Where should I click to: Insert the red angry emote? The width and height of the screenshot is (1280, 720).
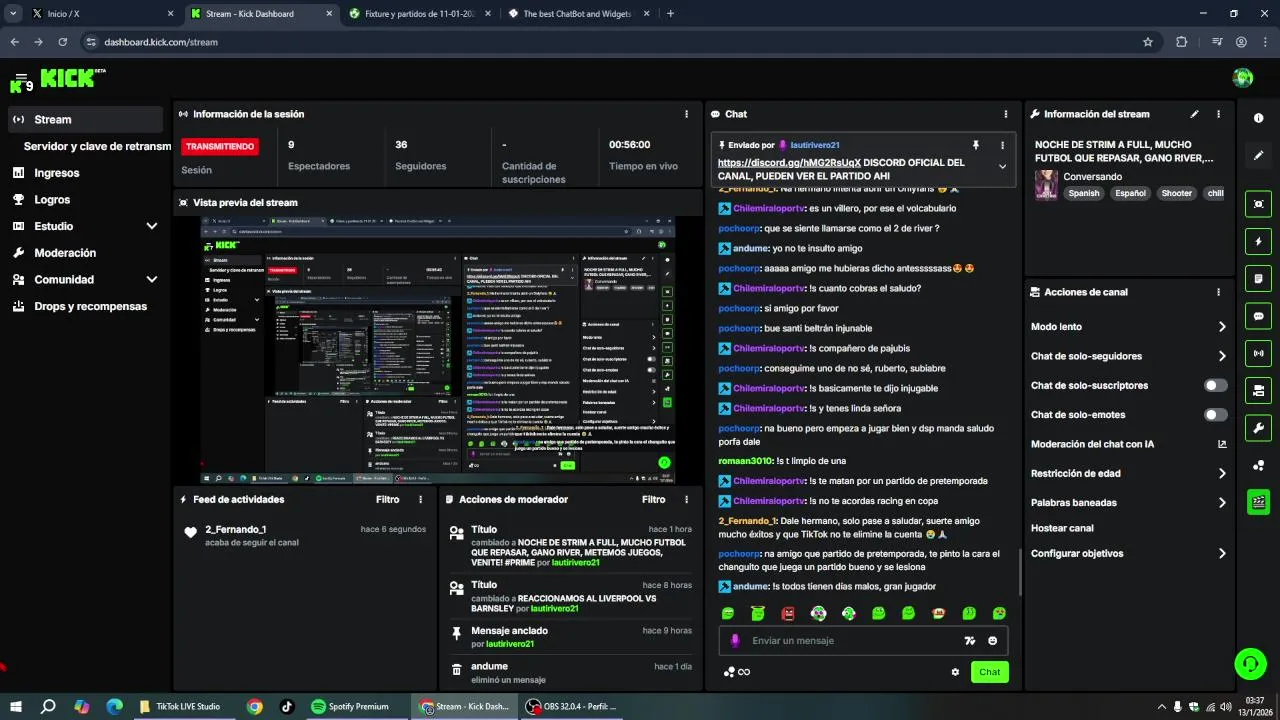[x=788, y=613]
